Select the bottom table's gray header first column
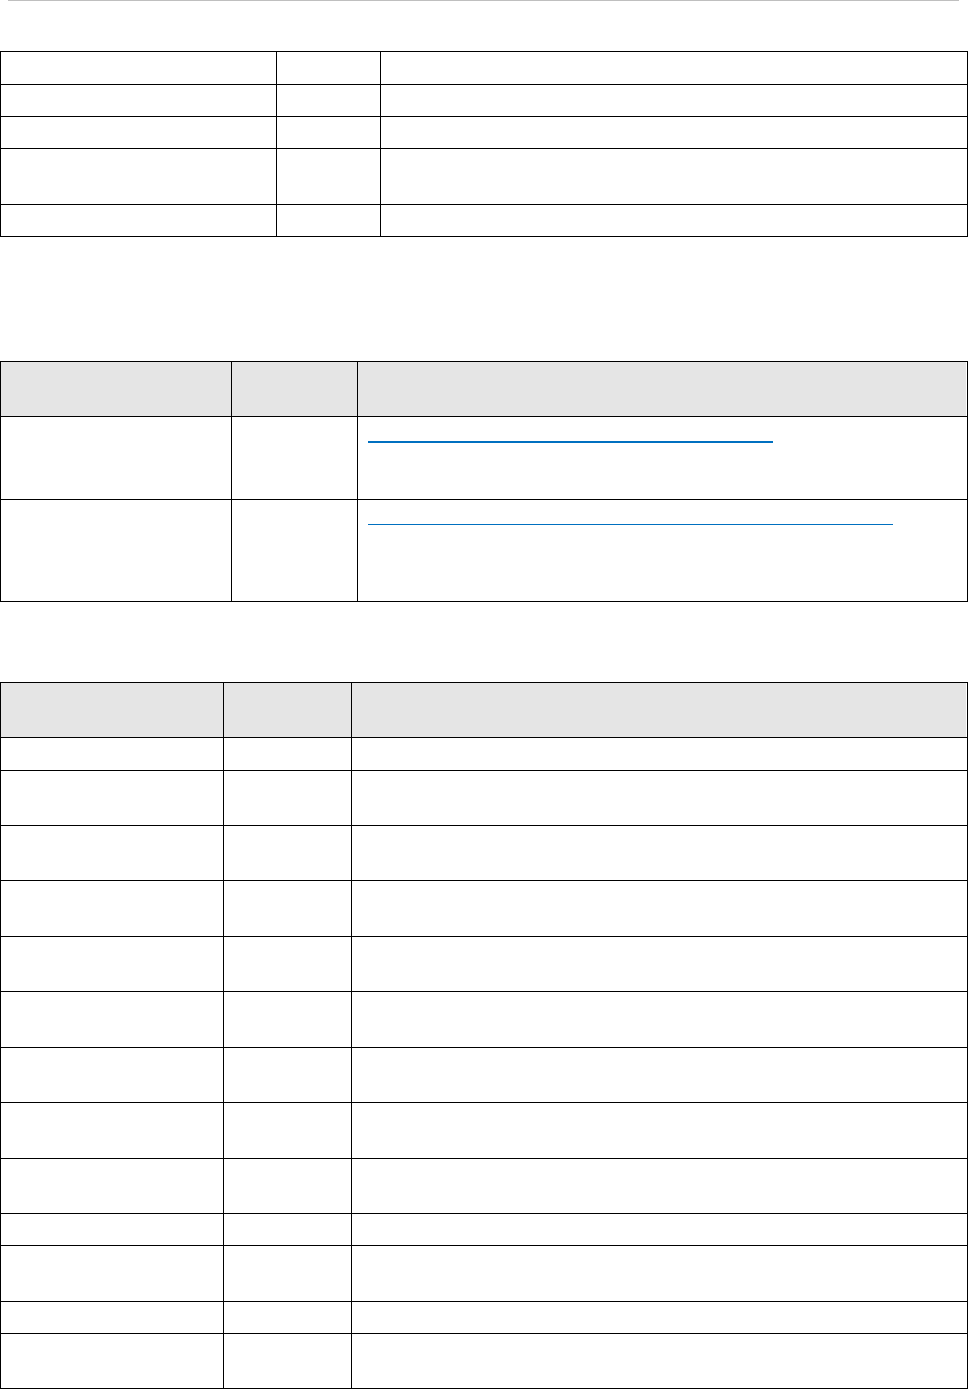Viewport: 968px width, 1389px height. (112, 710)
